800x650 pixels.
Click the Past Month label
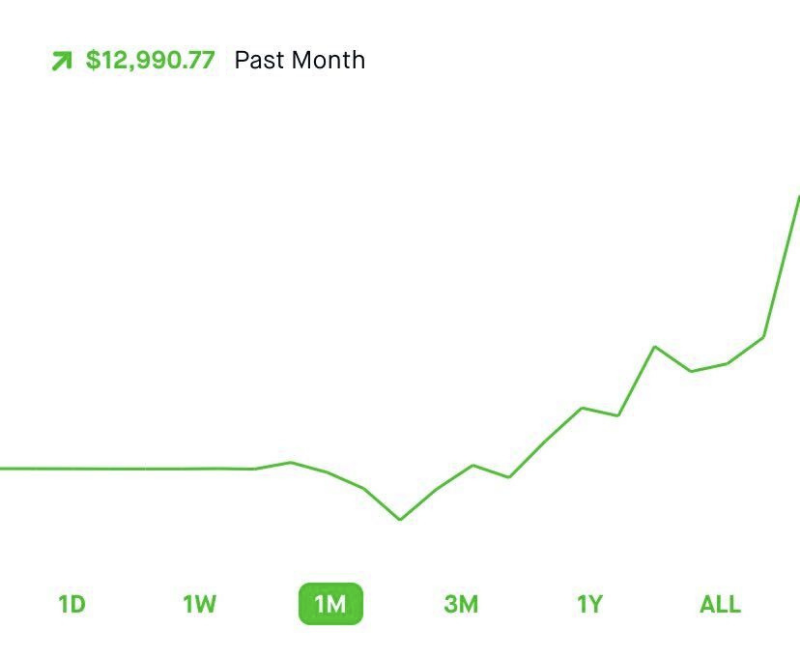(x=299, y=60)
